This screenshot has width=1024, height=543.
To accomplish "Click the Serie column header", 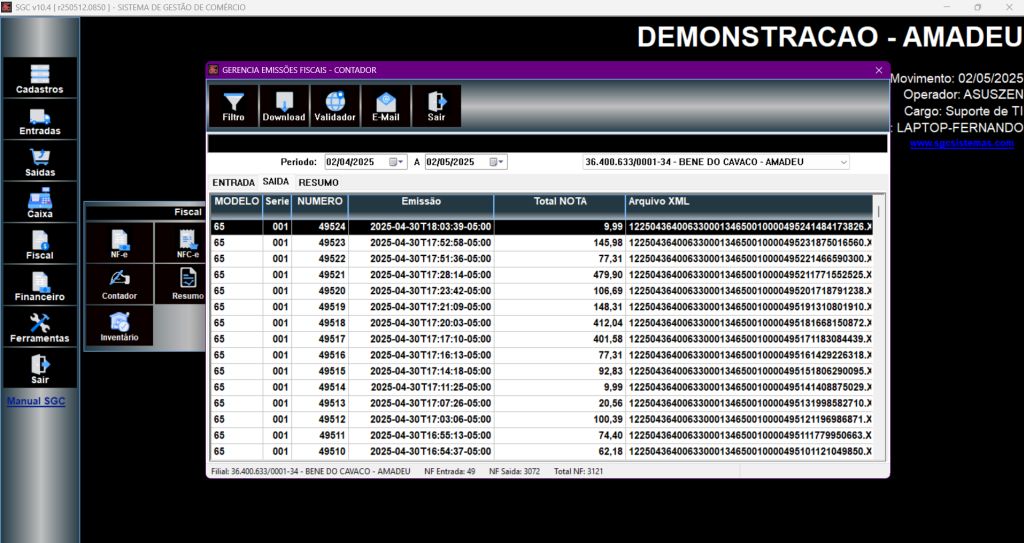I will (x=277, y=206).
